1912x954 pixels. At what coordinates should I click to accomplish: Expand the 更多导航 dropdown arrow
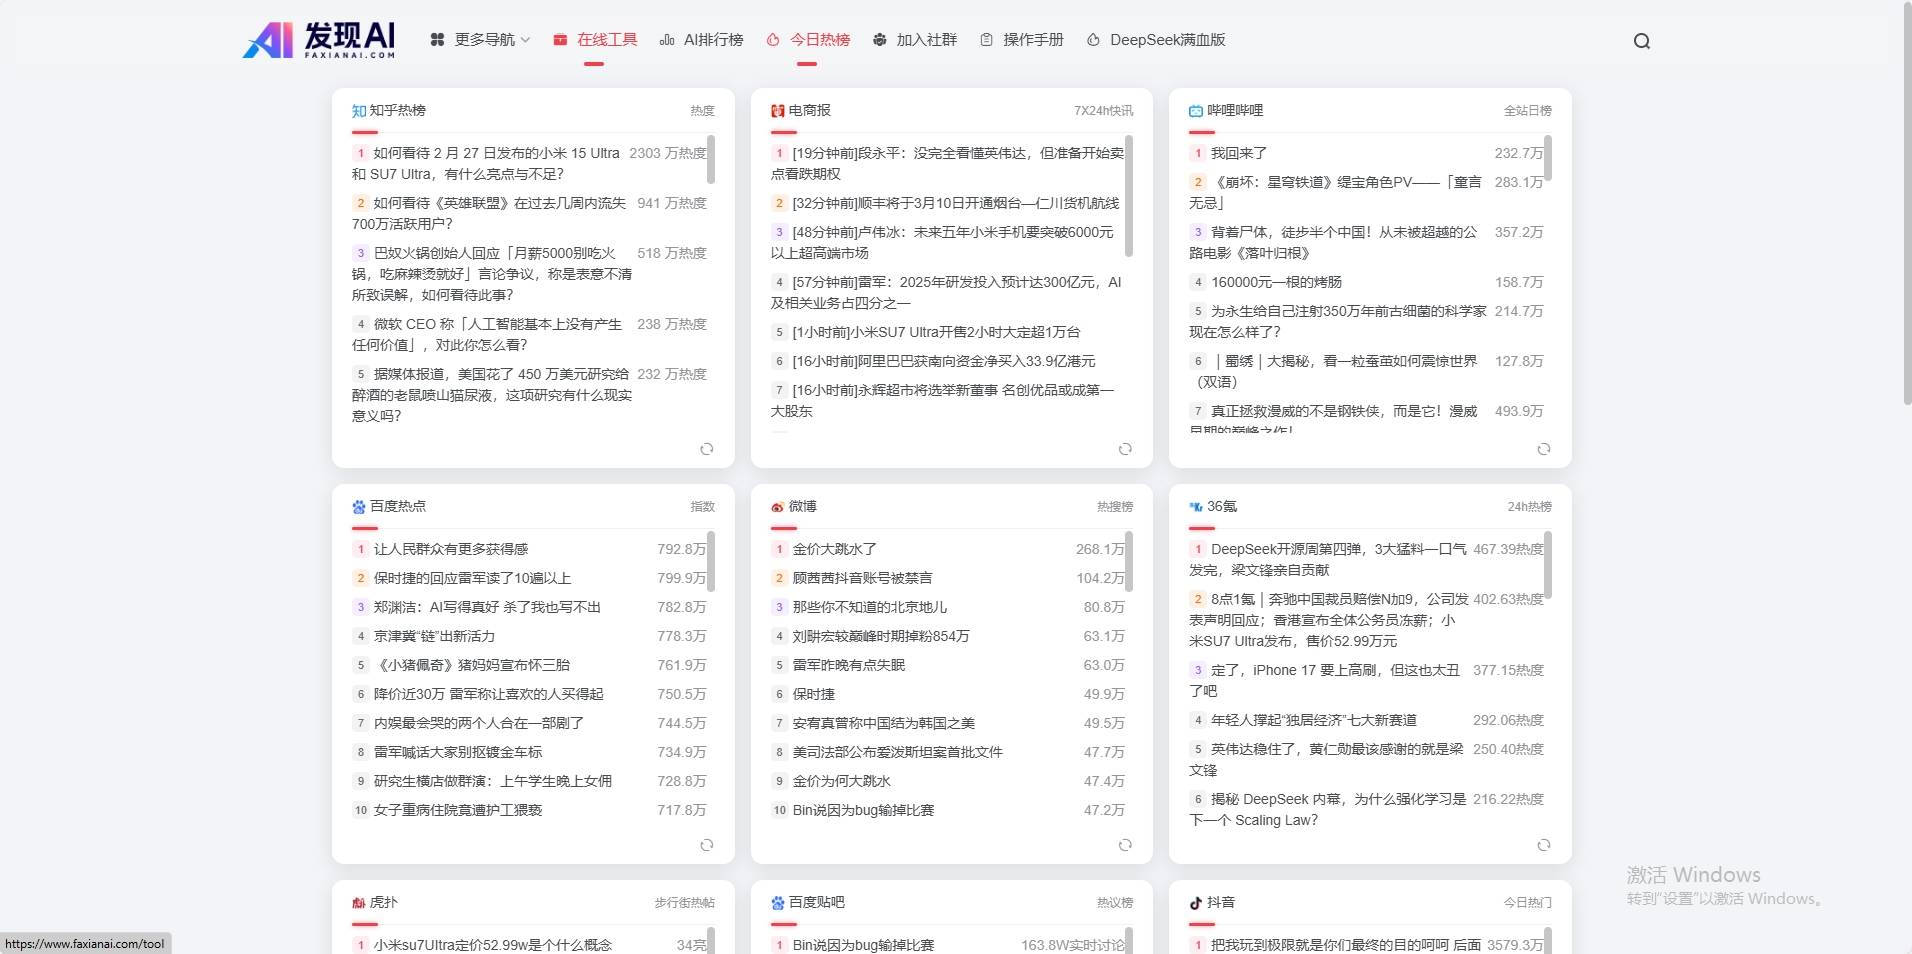[x=525, y=40]
